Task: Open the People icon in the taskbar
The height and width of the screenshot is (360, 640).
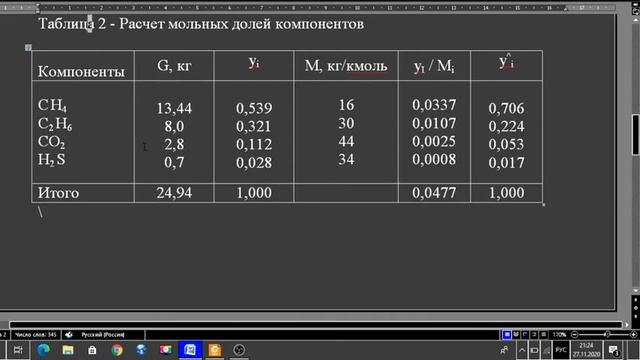Action: pos(504,350)
